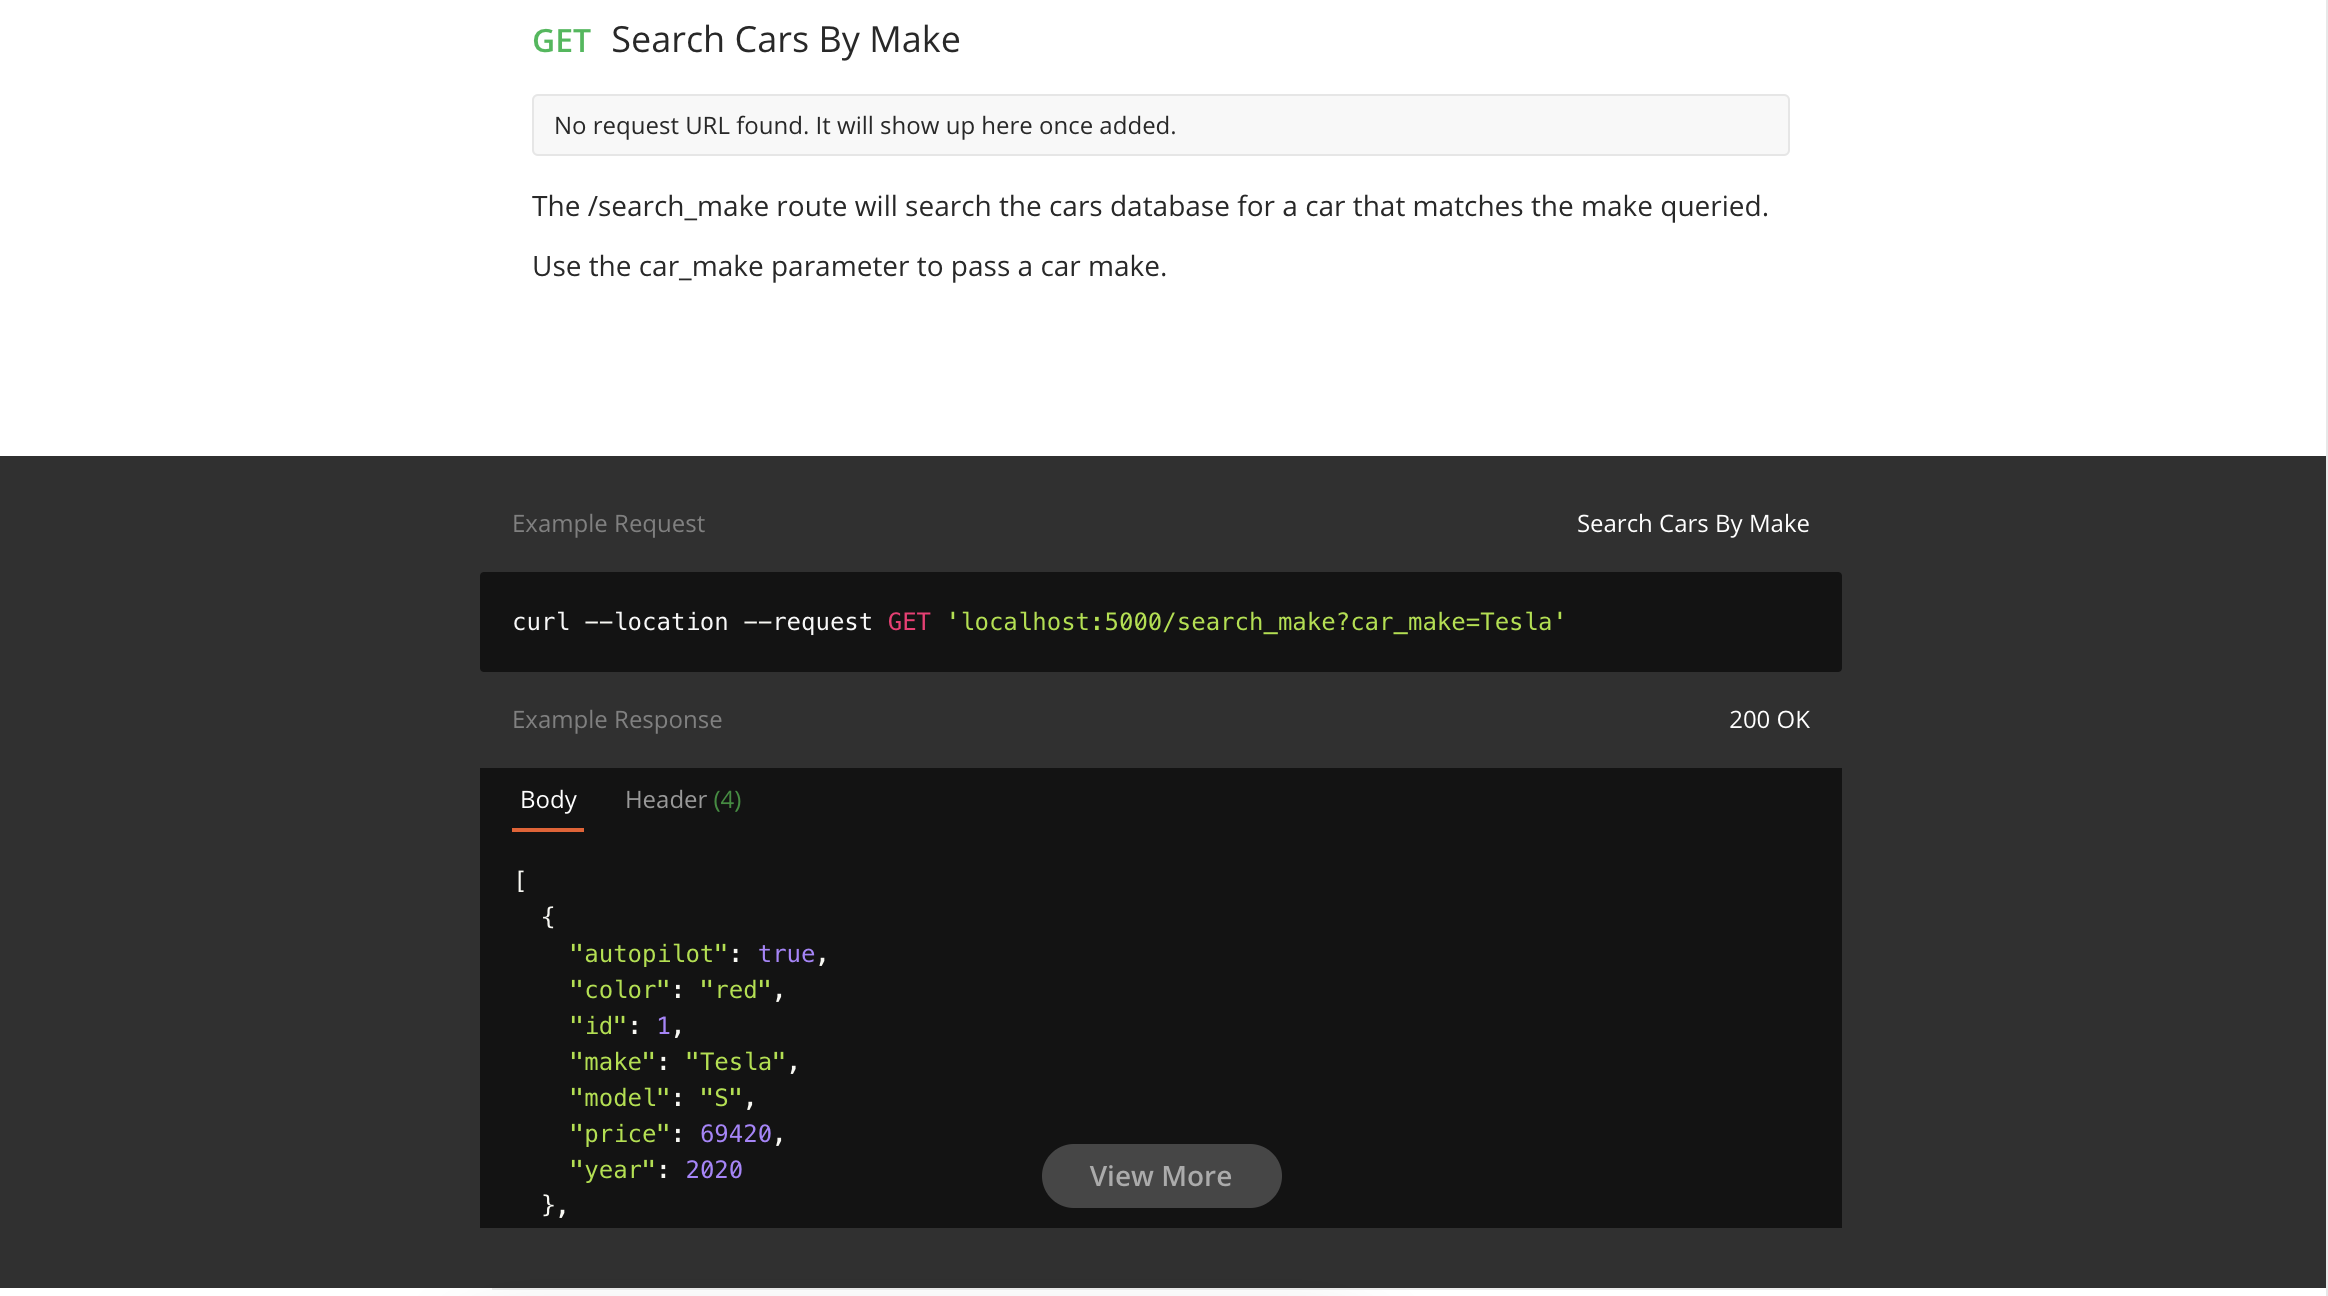Click the Example Response section header
The height and width of the screenshot is (1296, 2328).
pos(617,719)
